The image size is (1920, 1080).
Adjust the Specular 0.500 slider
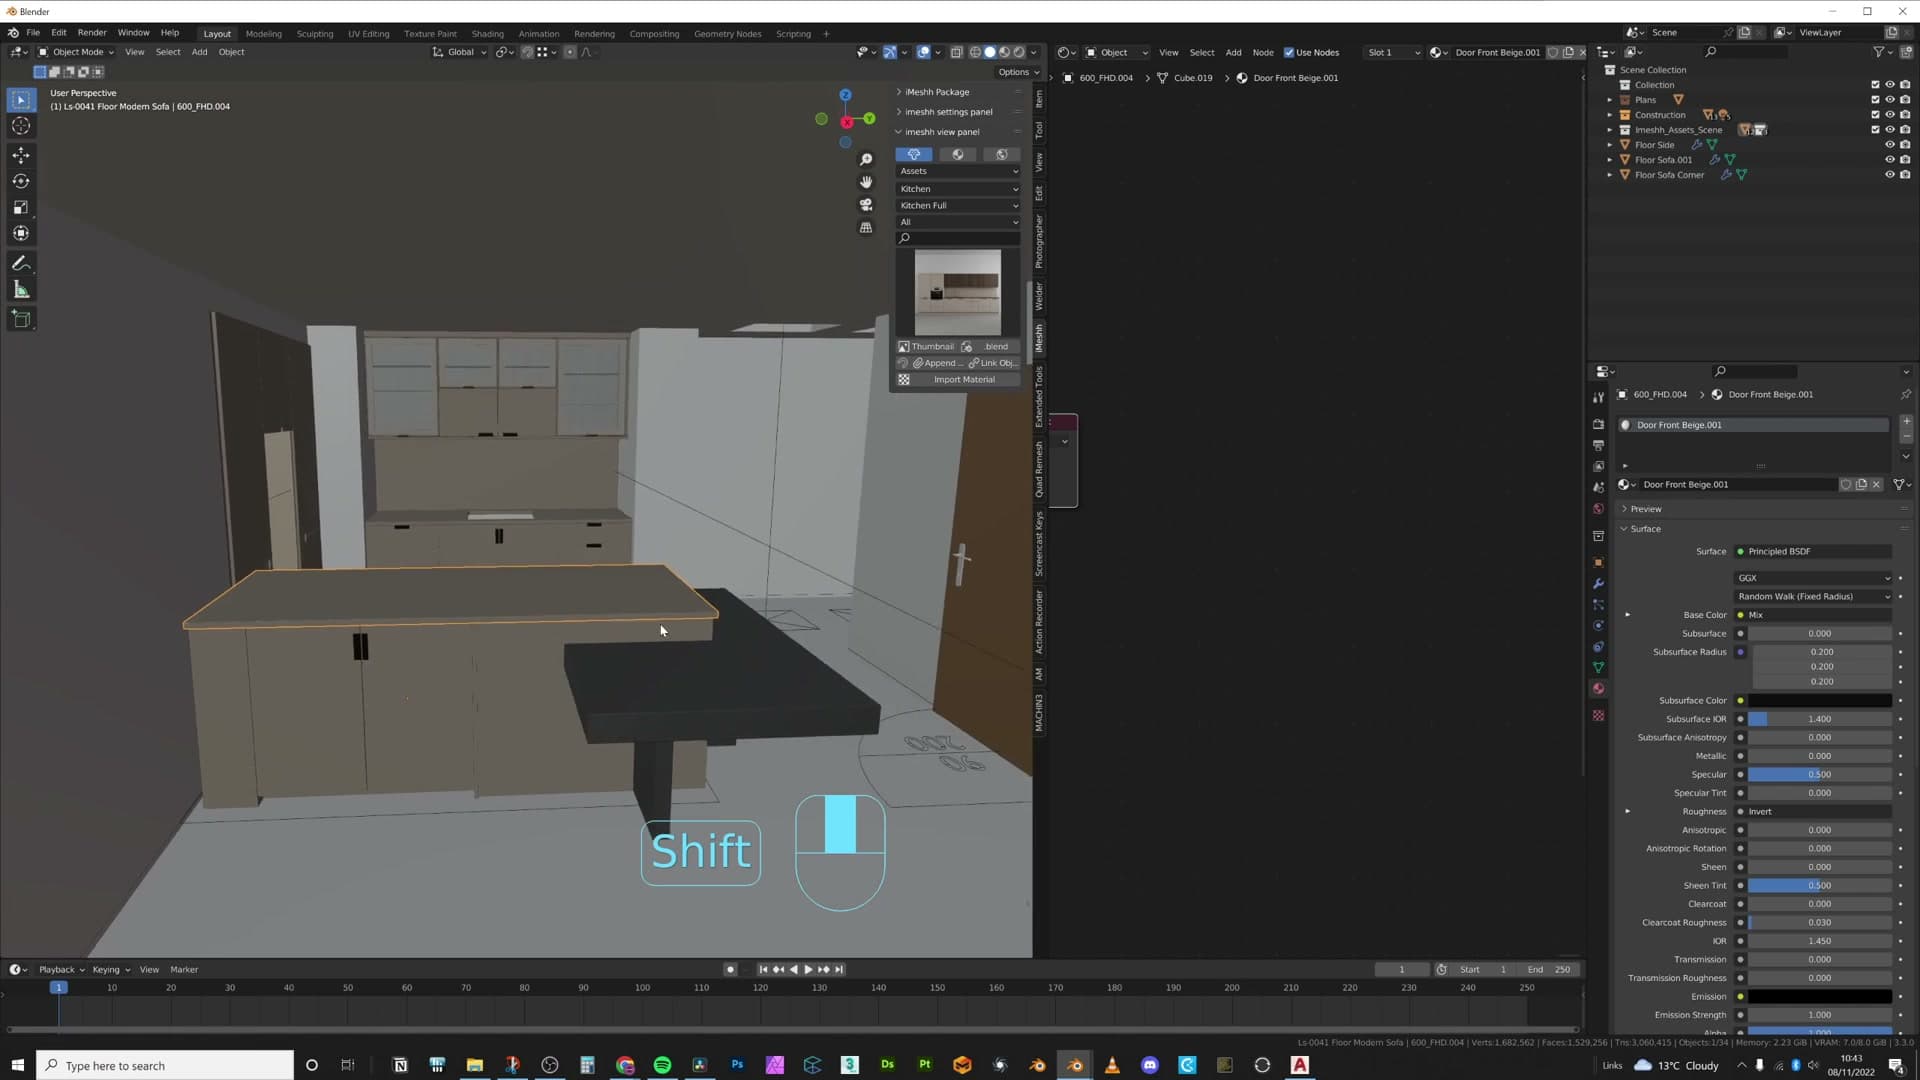[1820, 775]
